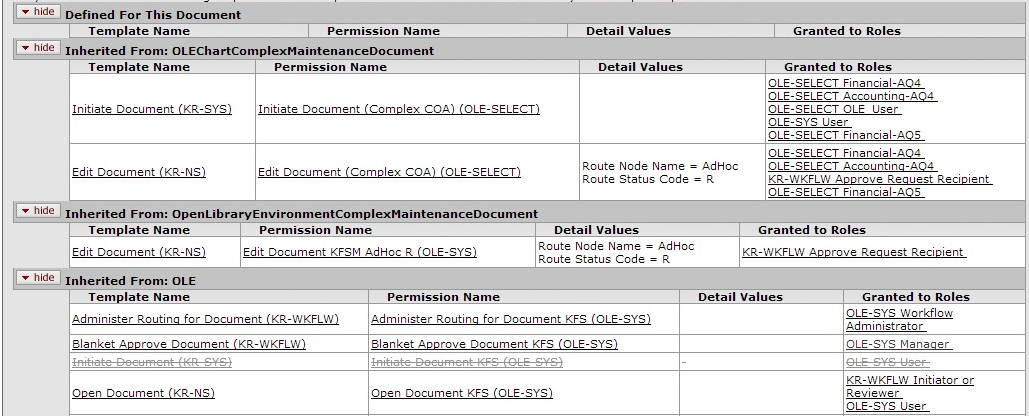This screenshot has width=1029, height=416.
Task: Open KR-WKFLW Initiator or Reviewer role
Action: pos(910,386)
